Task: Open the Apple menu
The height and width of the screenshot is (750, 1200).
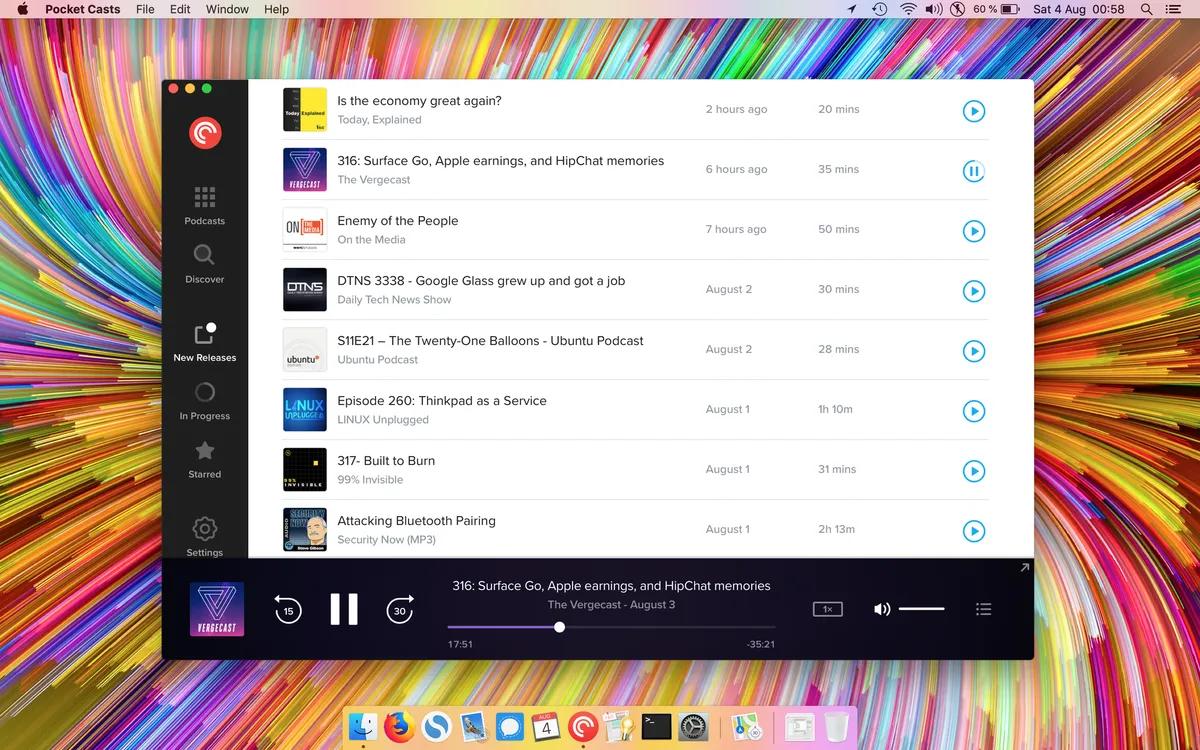Action: [22, 9]
